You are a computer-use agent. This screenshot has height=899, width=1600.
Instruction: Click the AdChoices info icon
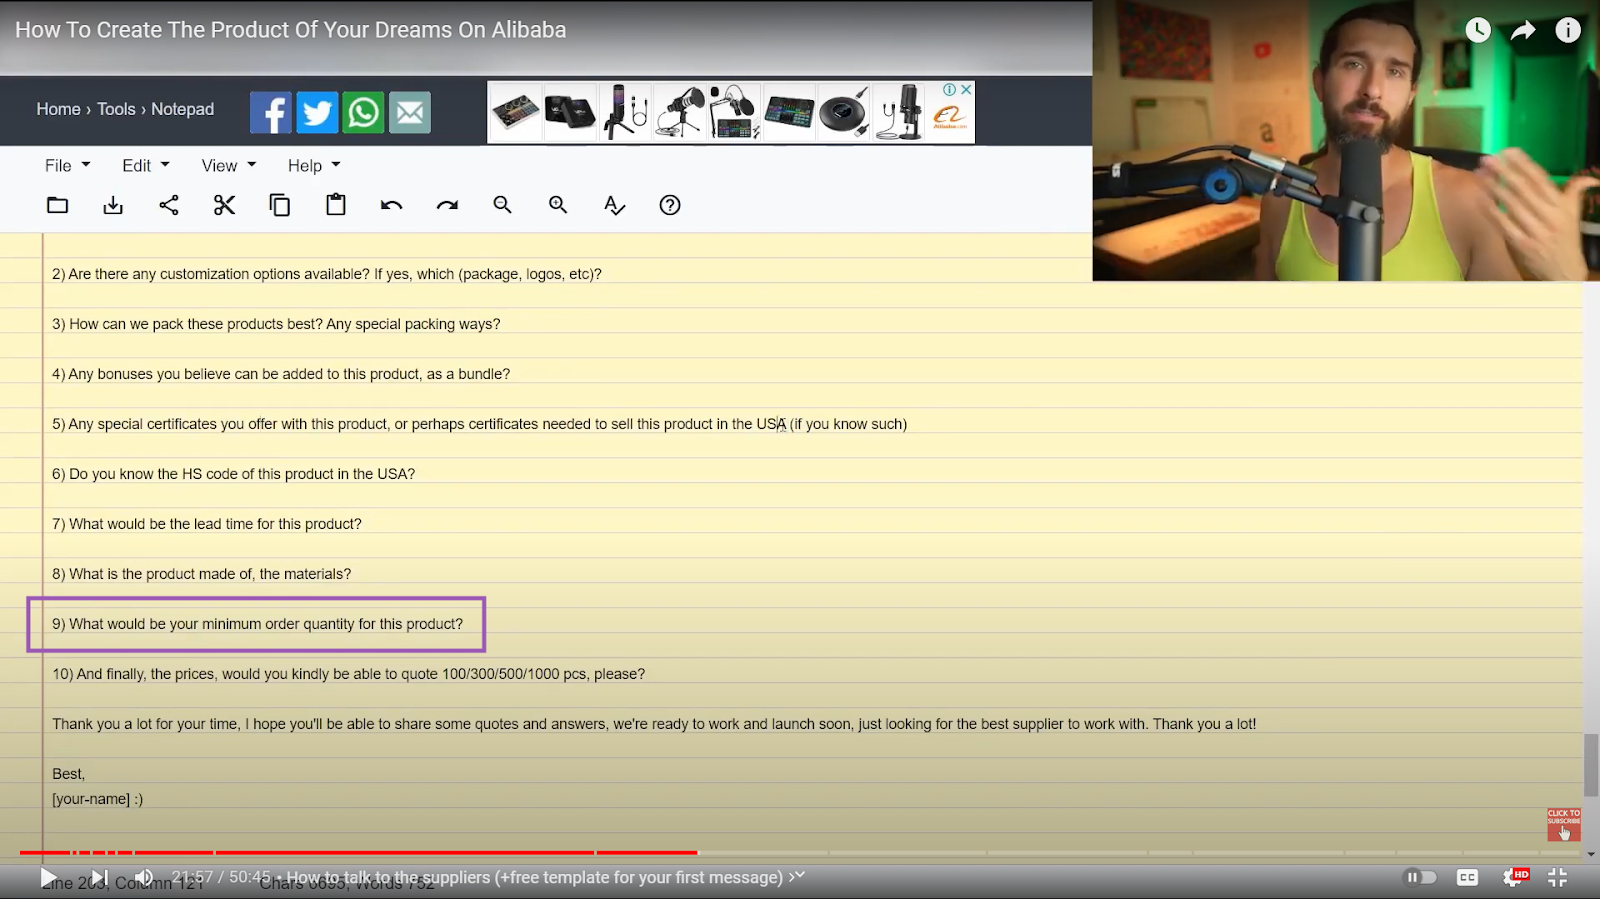coord(950,89)
